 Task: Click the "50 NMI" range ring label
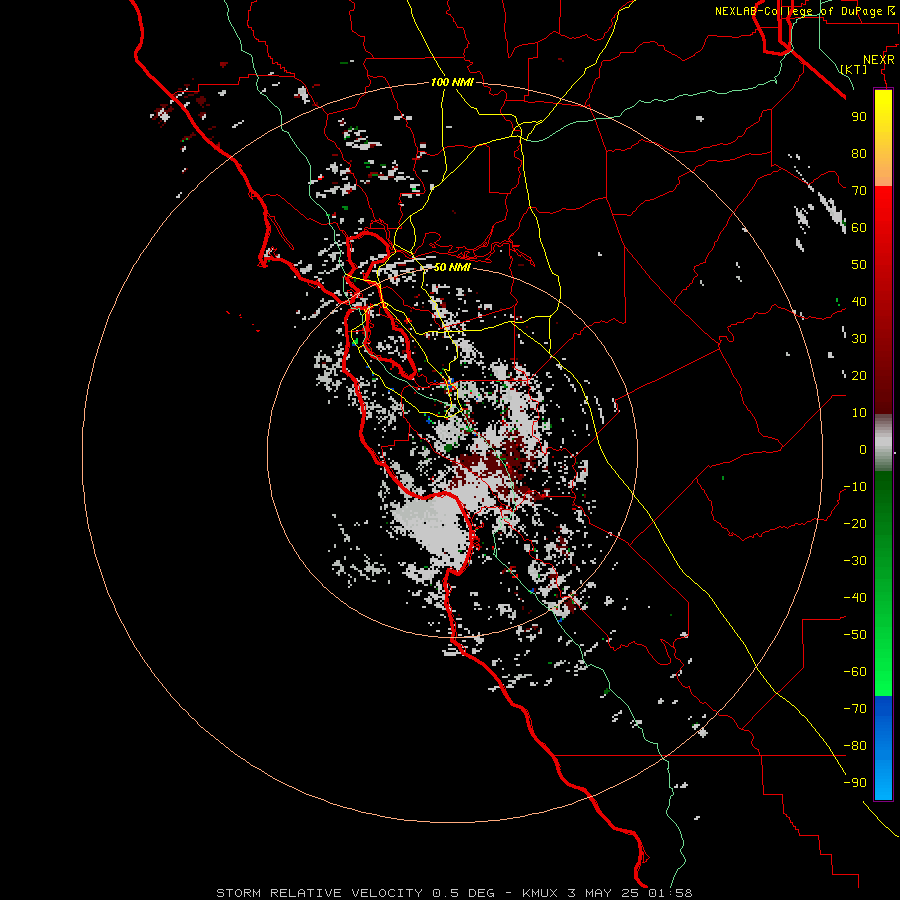coord(452,267)
